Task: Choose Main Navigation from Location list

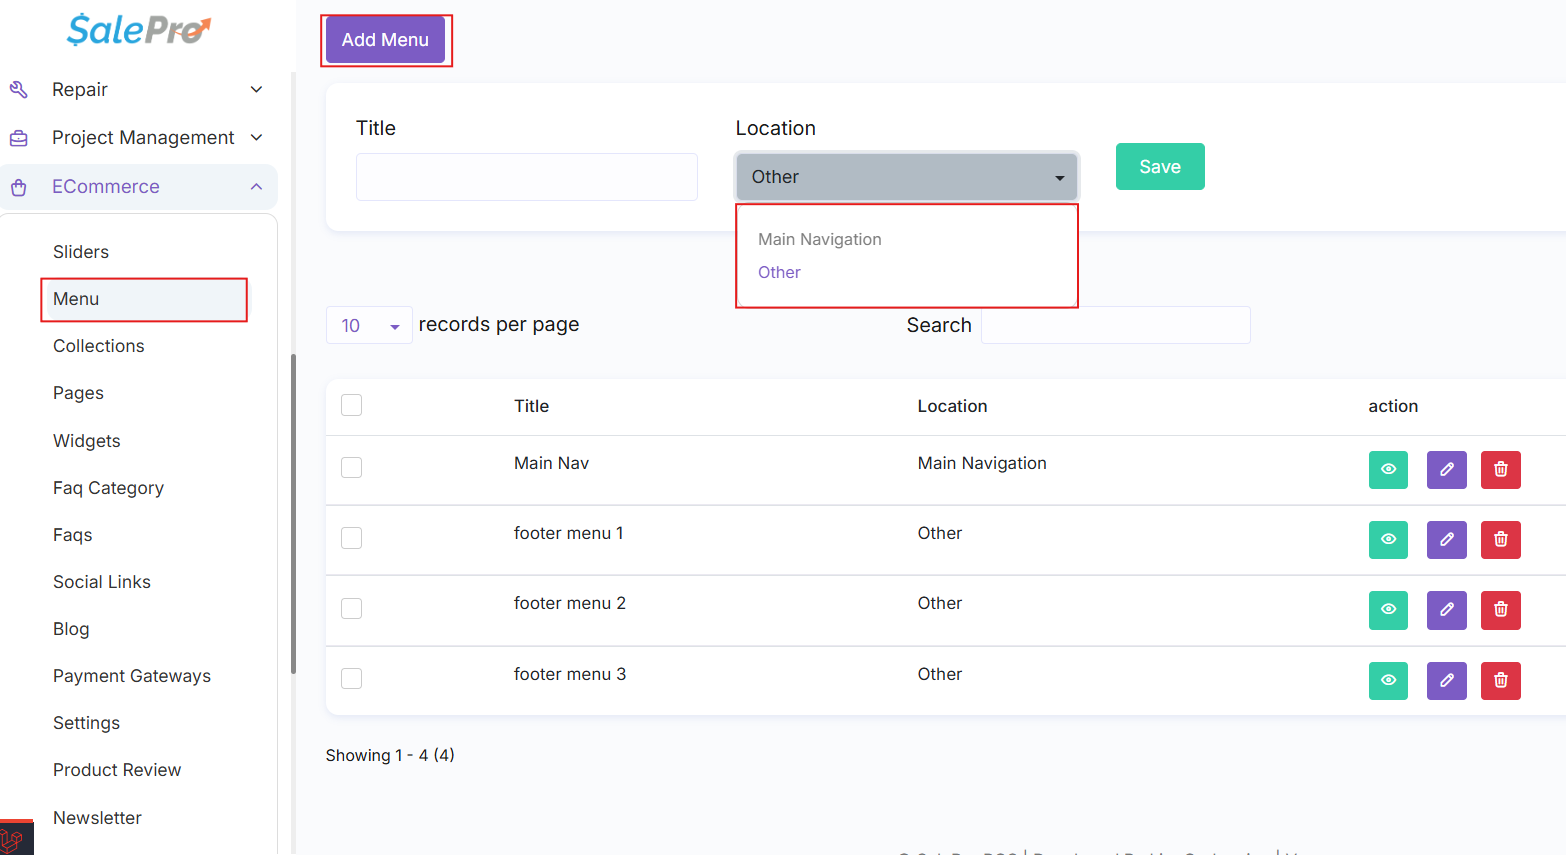Action: 820,239
